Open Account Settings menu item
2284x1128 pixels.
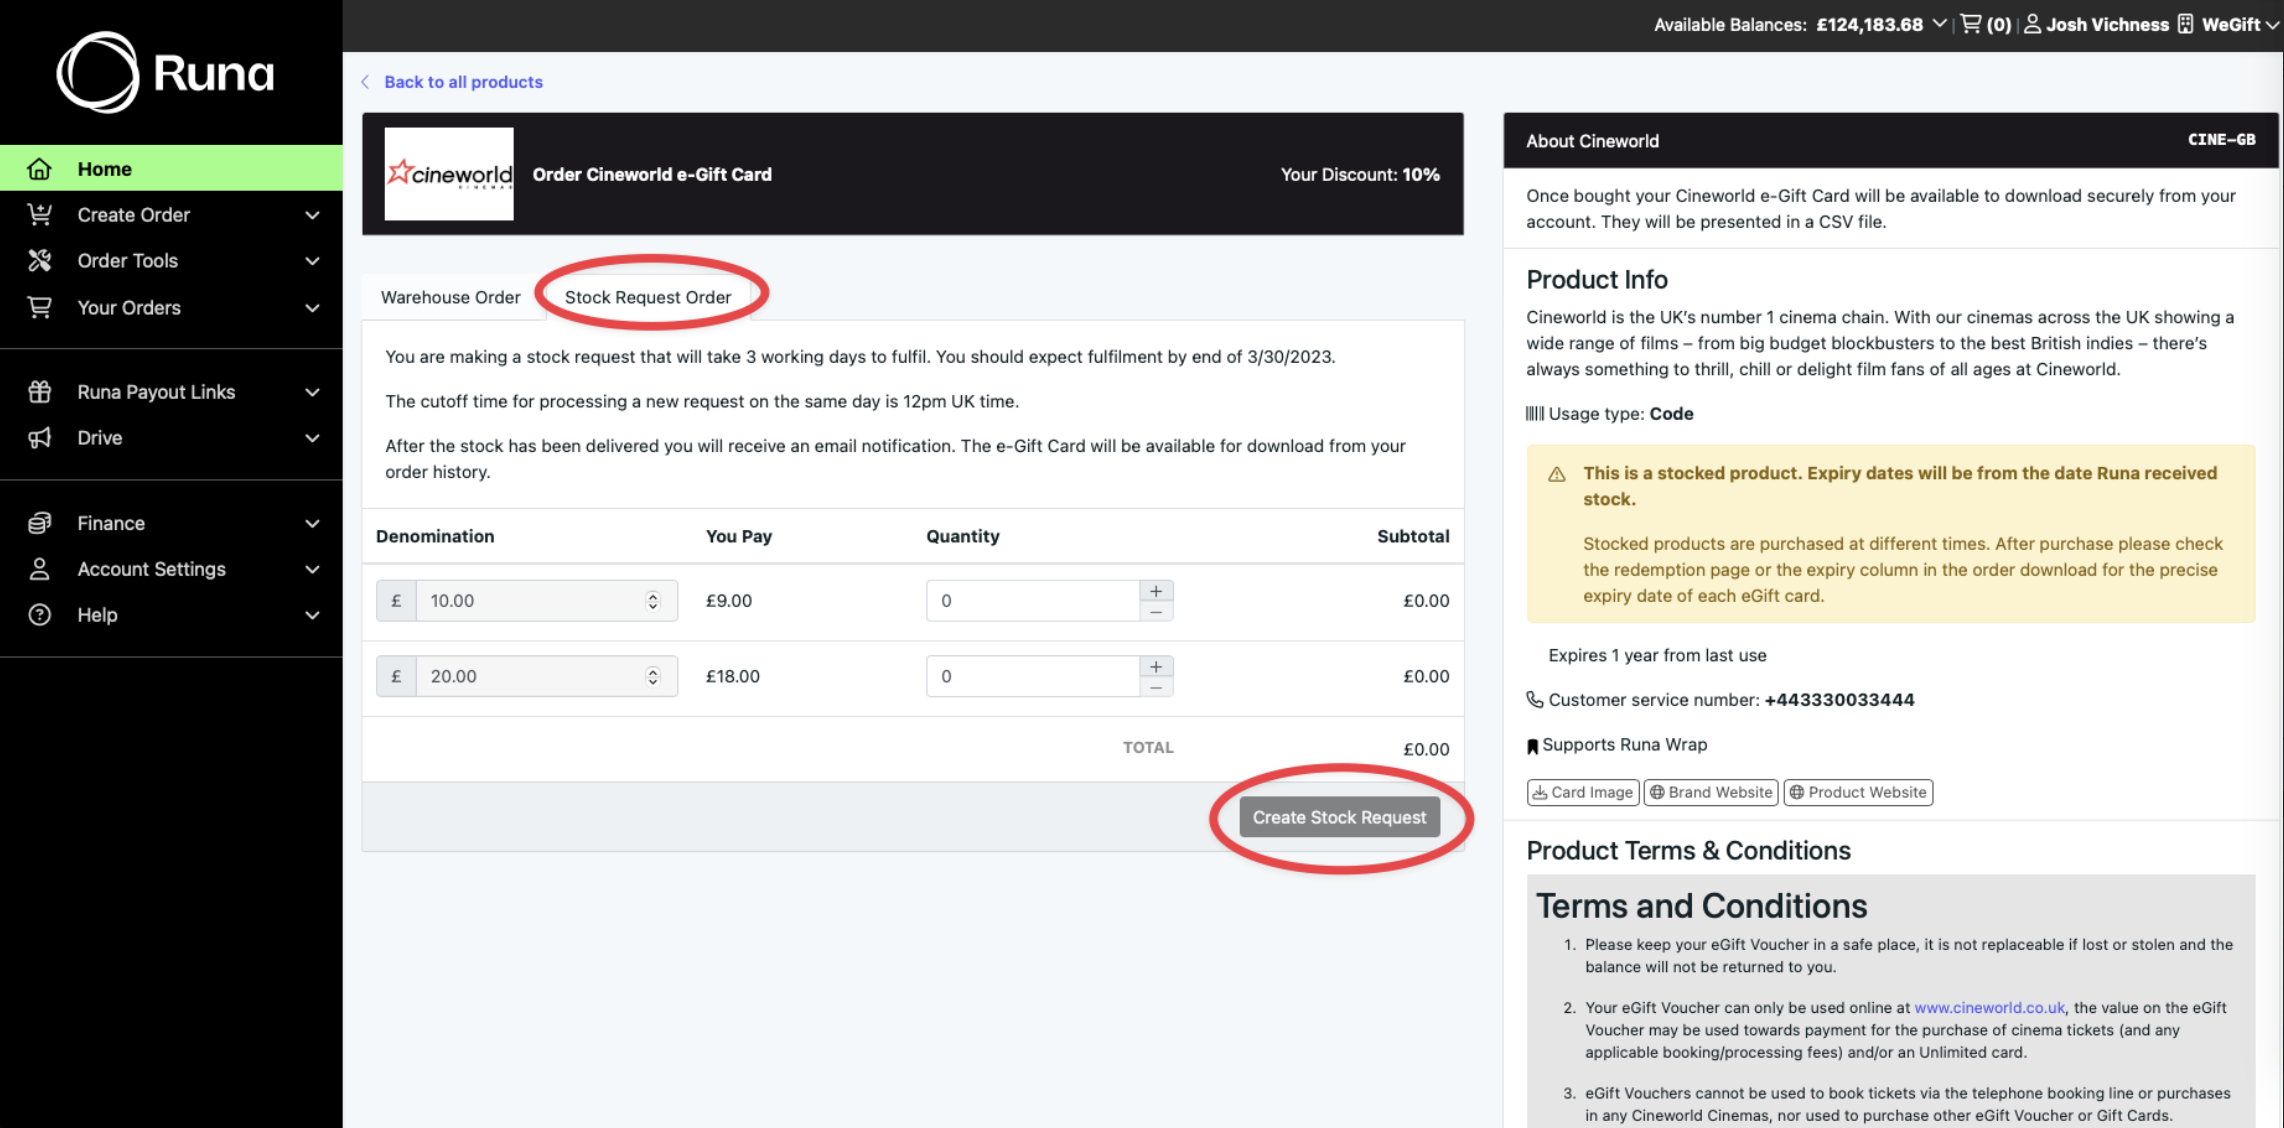tap(171, 569)
